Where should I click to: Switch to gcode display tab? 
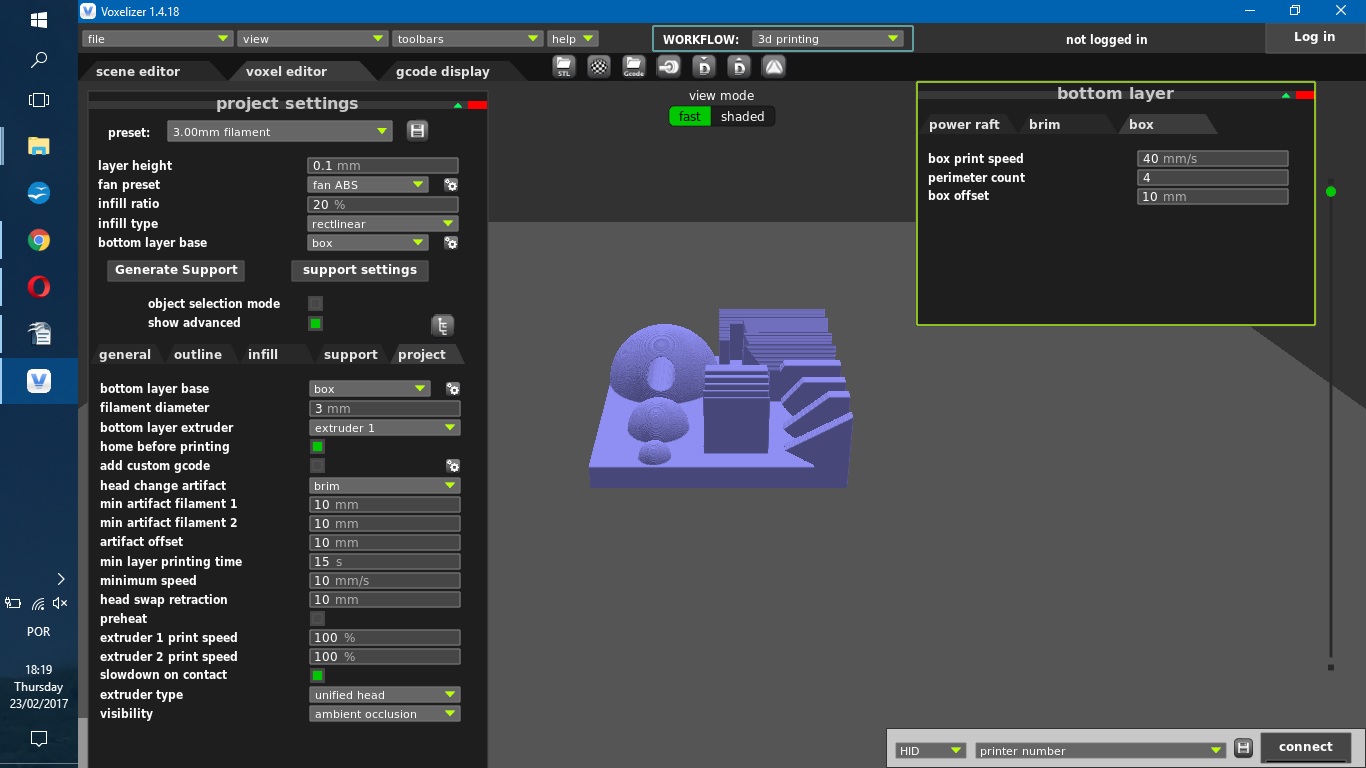(443, 71)
